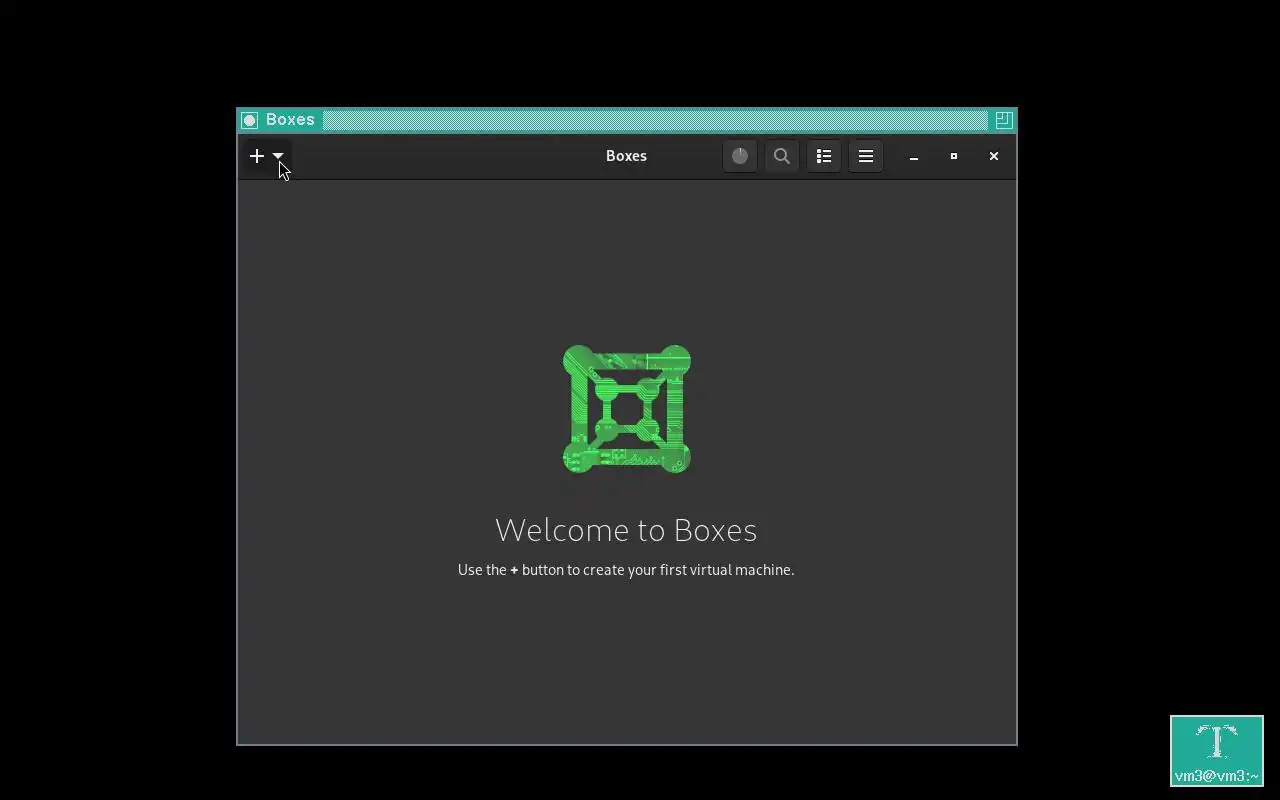Switch to list view
The width and height of the screenshot is (1280, 800).
(x=824, y=156)
